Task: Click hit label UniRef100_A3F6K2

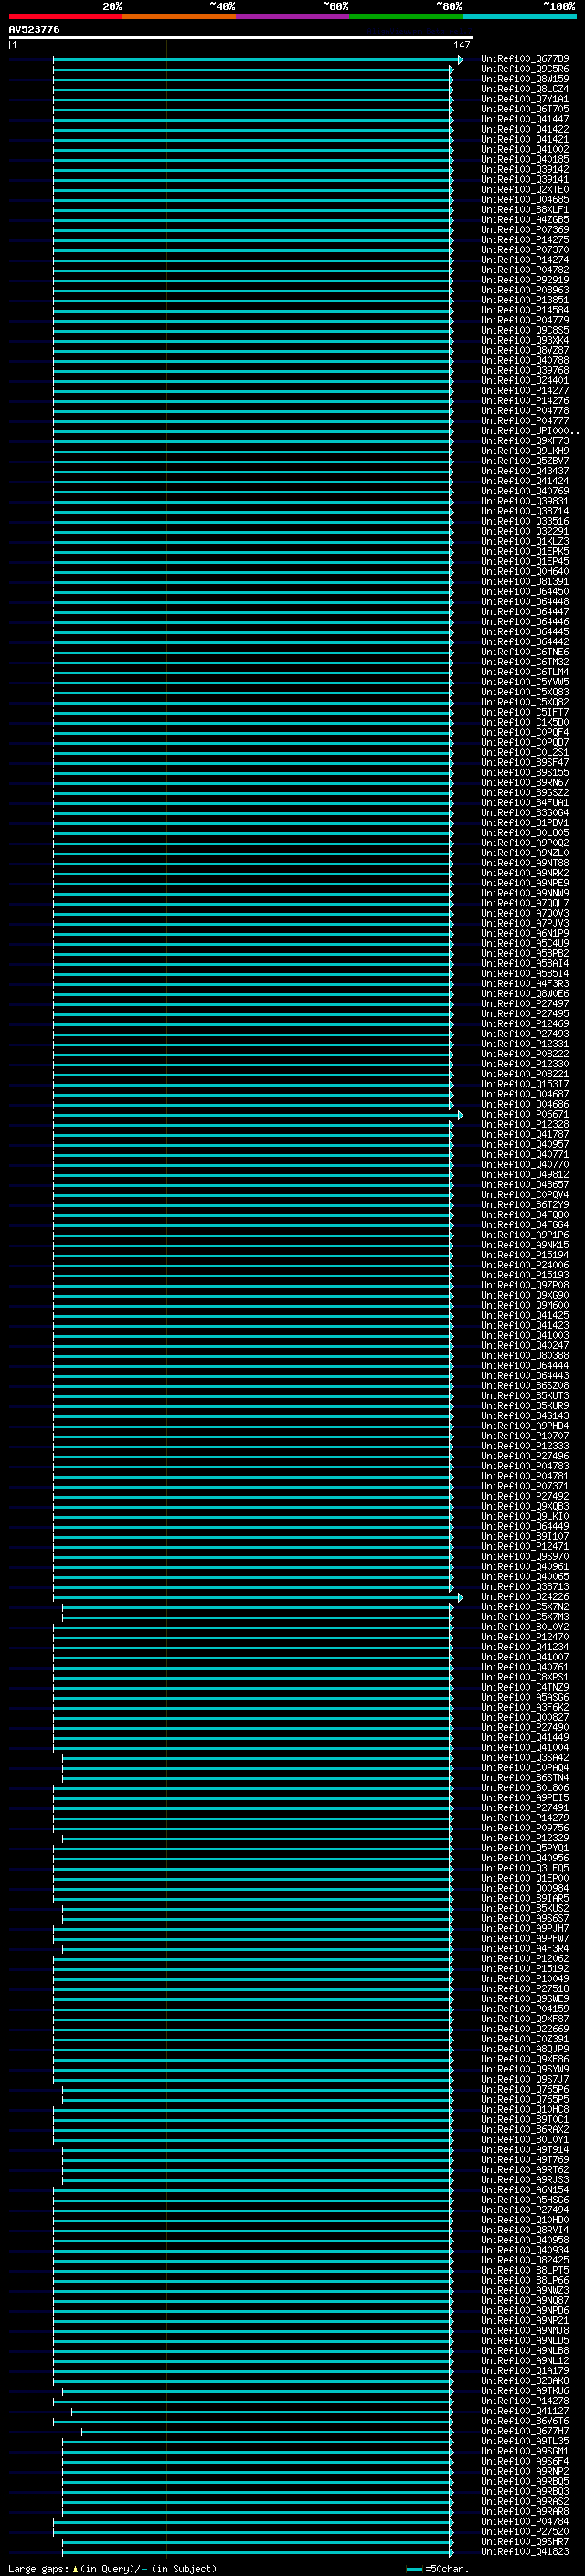Action: click(525, 1707)
